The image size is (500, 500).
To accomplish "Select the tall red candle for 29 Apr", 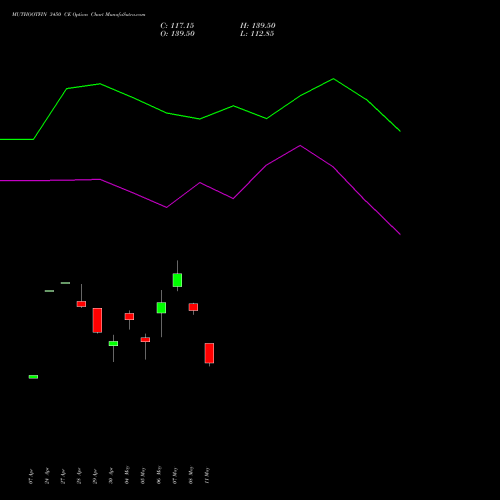I will point(97,320).
